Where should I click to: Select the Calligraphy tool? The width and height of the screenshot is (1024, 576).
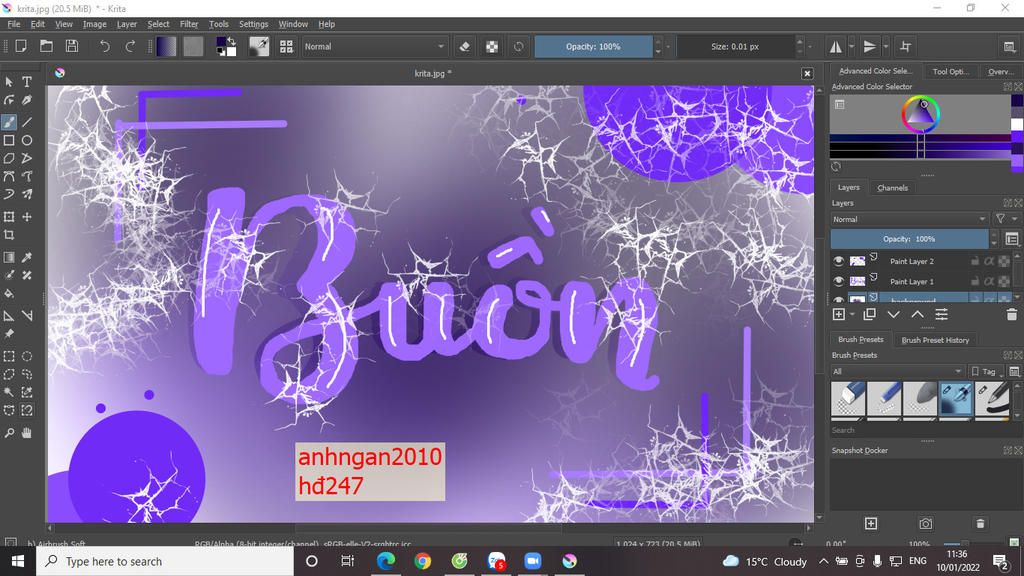(x=27, y=100)
